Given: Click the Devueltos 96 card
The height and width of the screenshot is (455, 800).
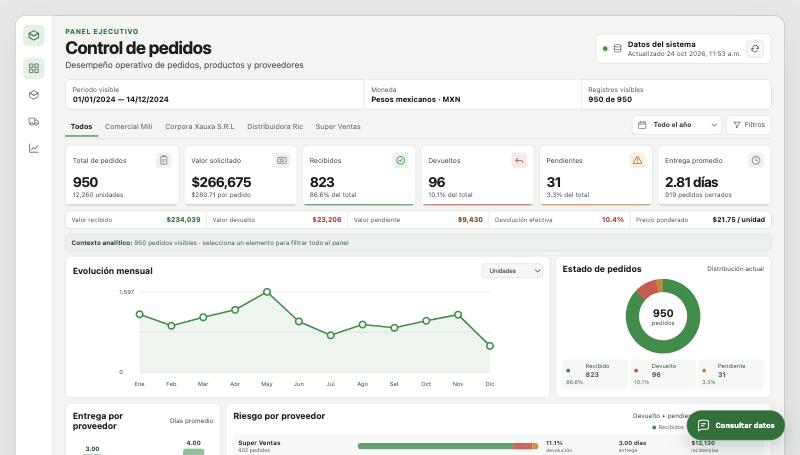Looking at the screenshot, I should click(x=478, y=175).
